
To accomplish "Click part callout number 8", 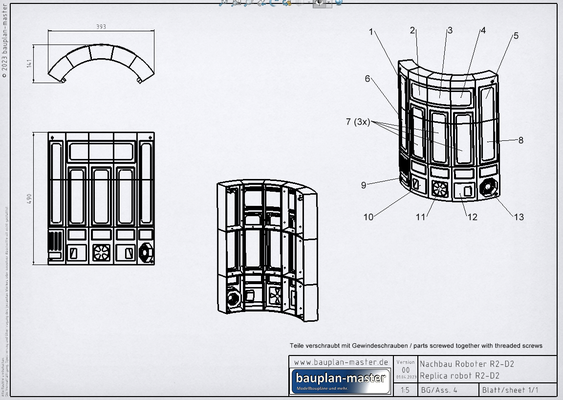I will pyautogui.click(x=521, y=140).
